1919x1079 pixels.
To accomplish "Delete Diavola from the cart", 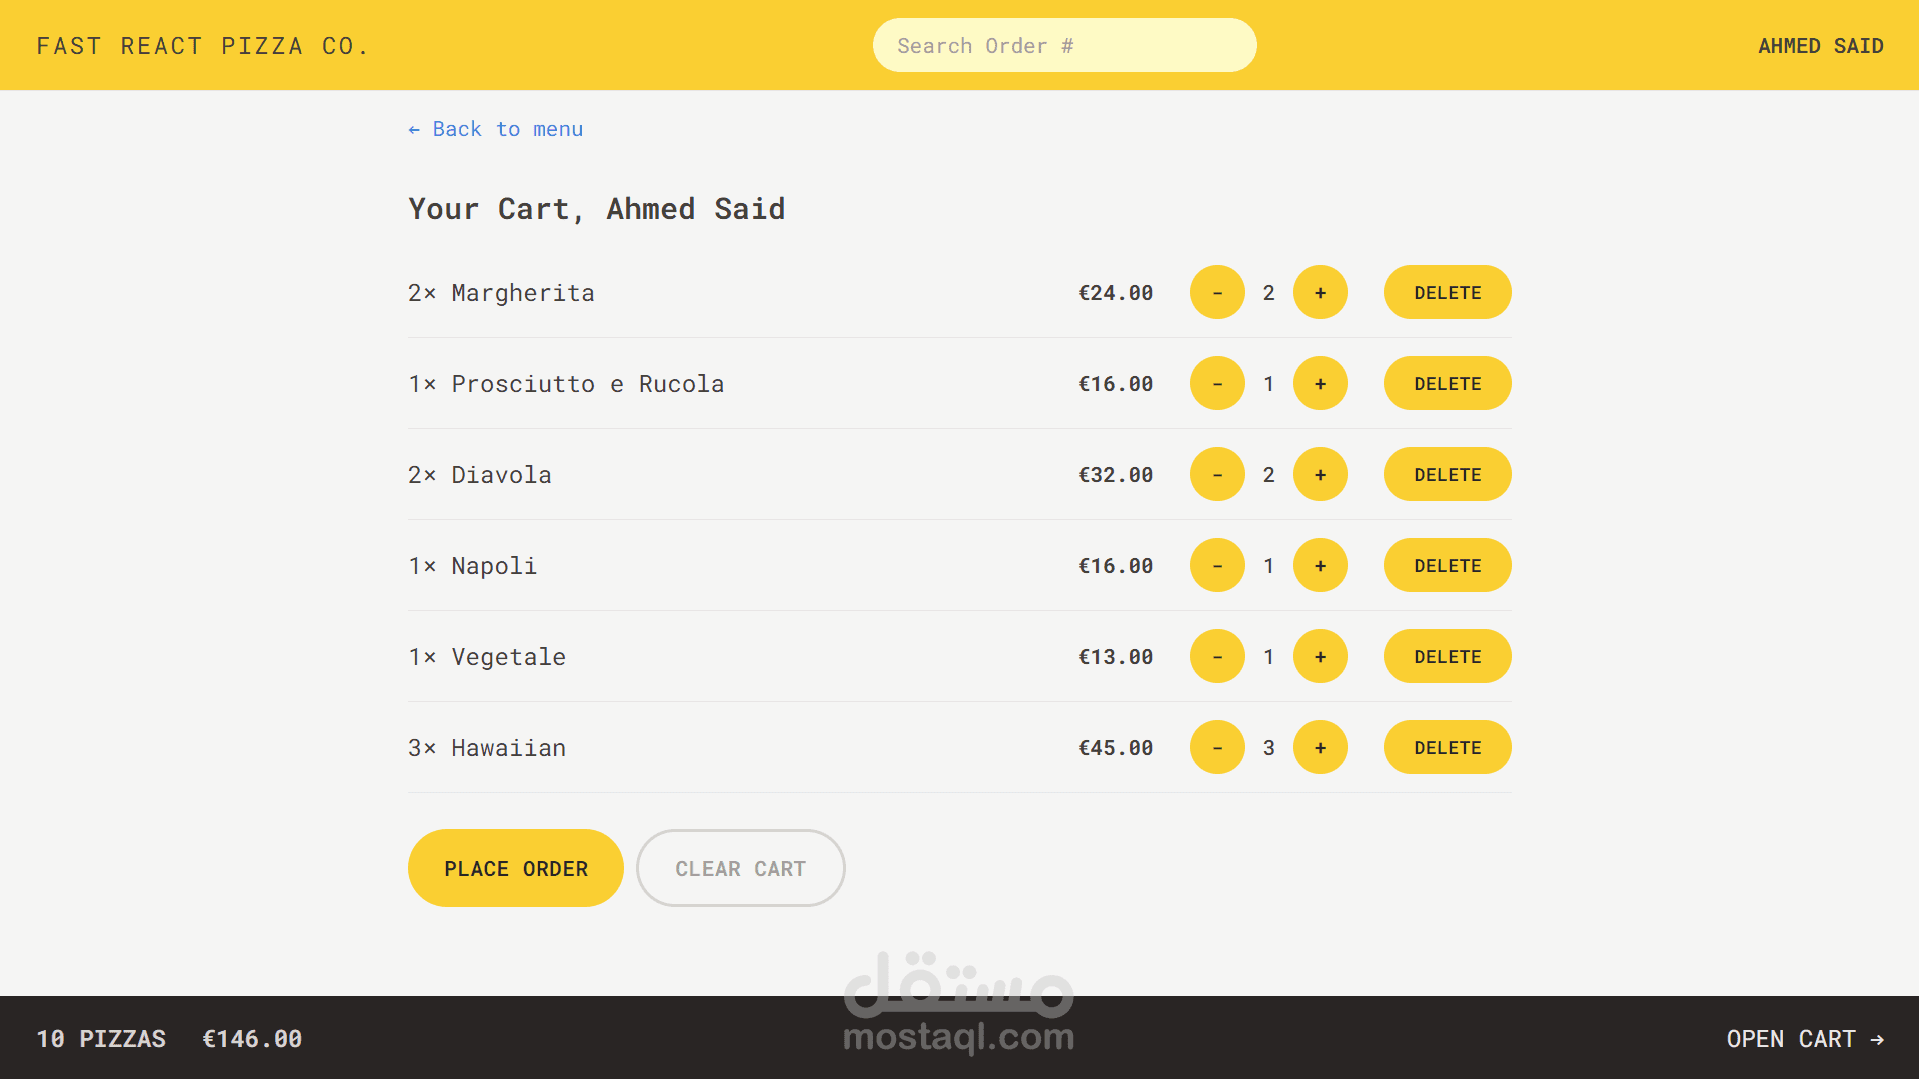I will click(1447, 474).
